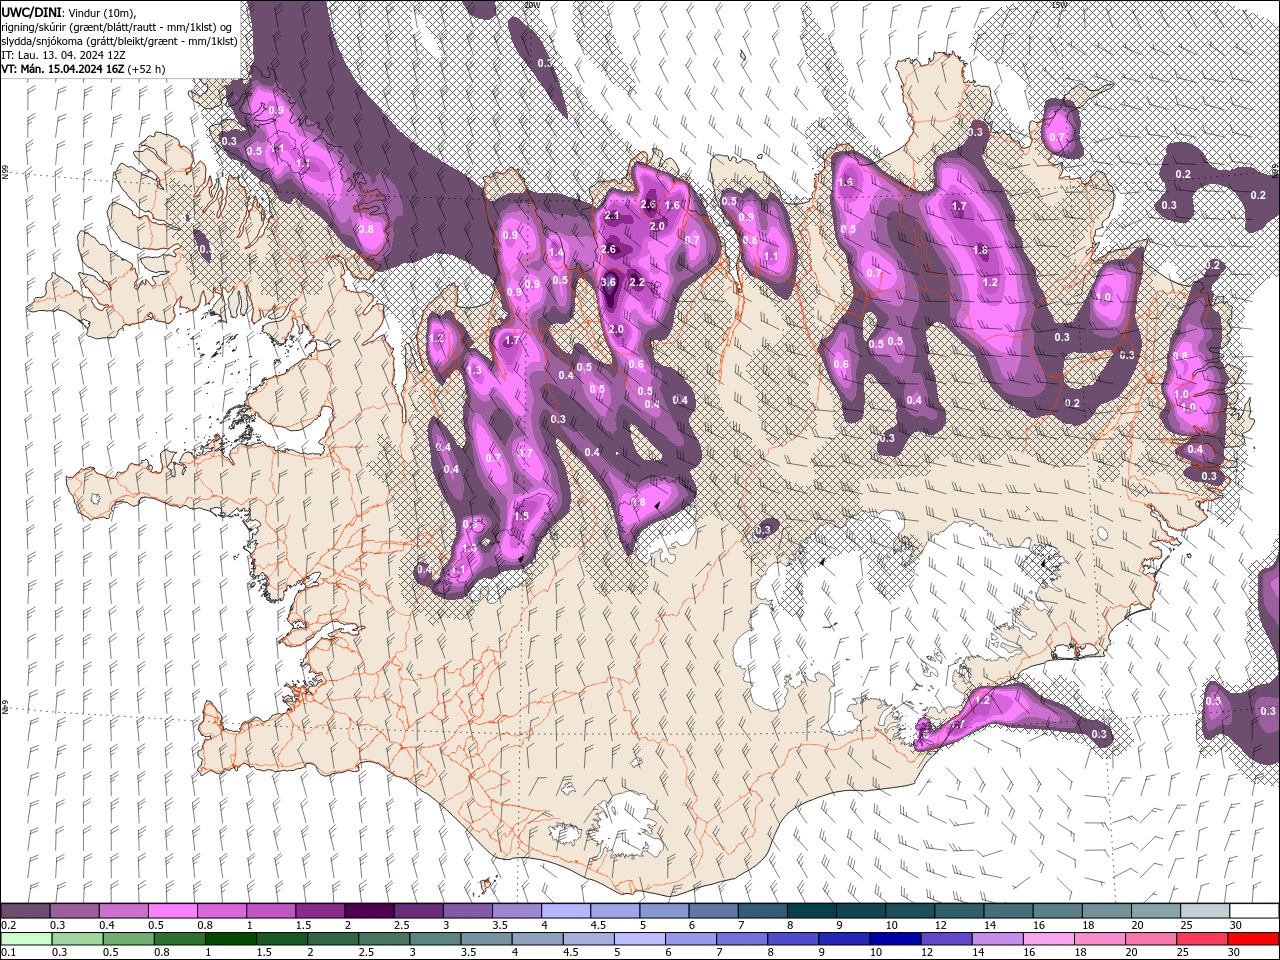Pick top-row legend swatch starting at 3.5
1280x960 pixels.
pyautogui.click(x=518, y=911)
